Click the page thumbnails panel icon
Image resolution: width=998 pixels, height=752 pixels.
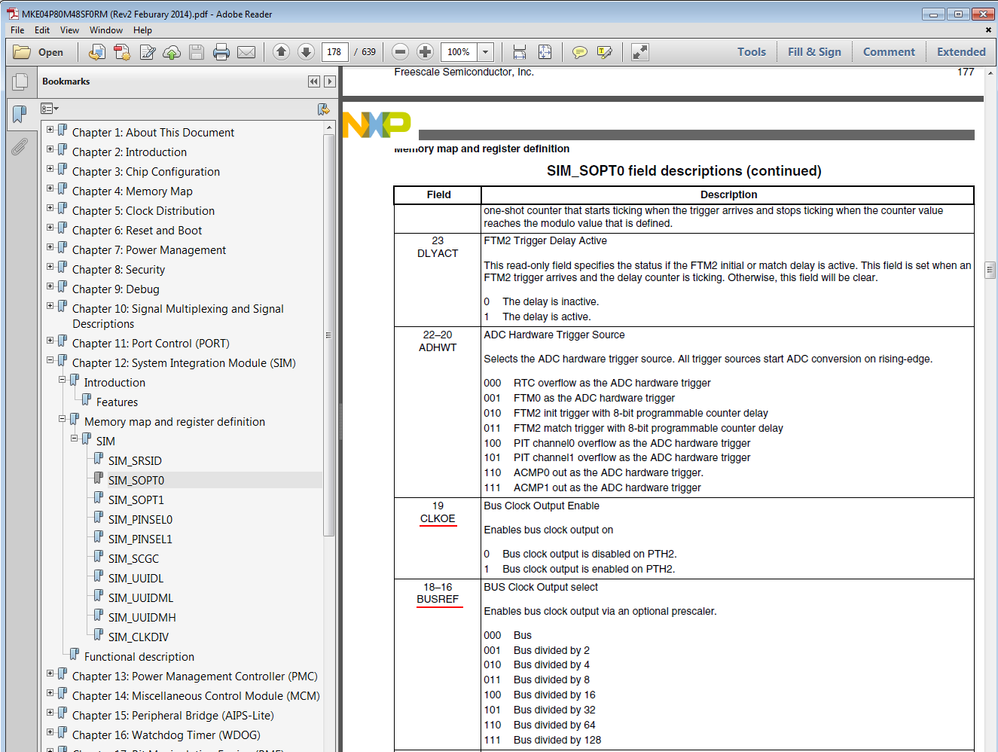pos(20,82)
